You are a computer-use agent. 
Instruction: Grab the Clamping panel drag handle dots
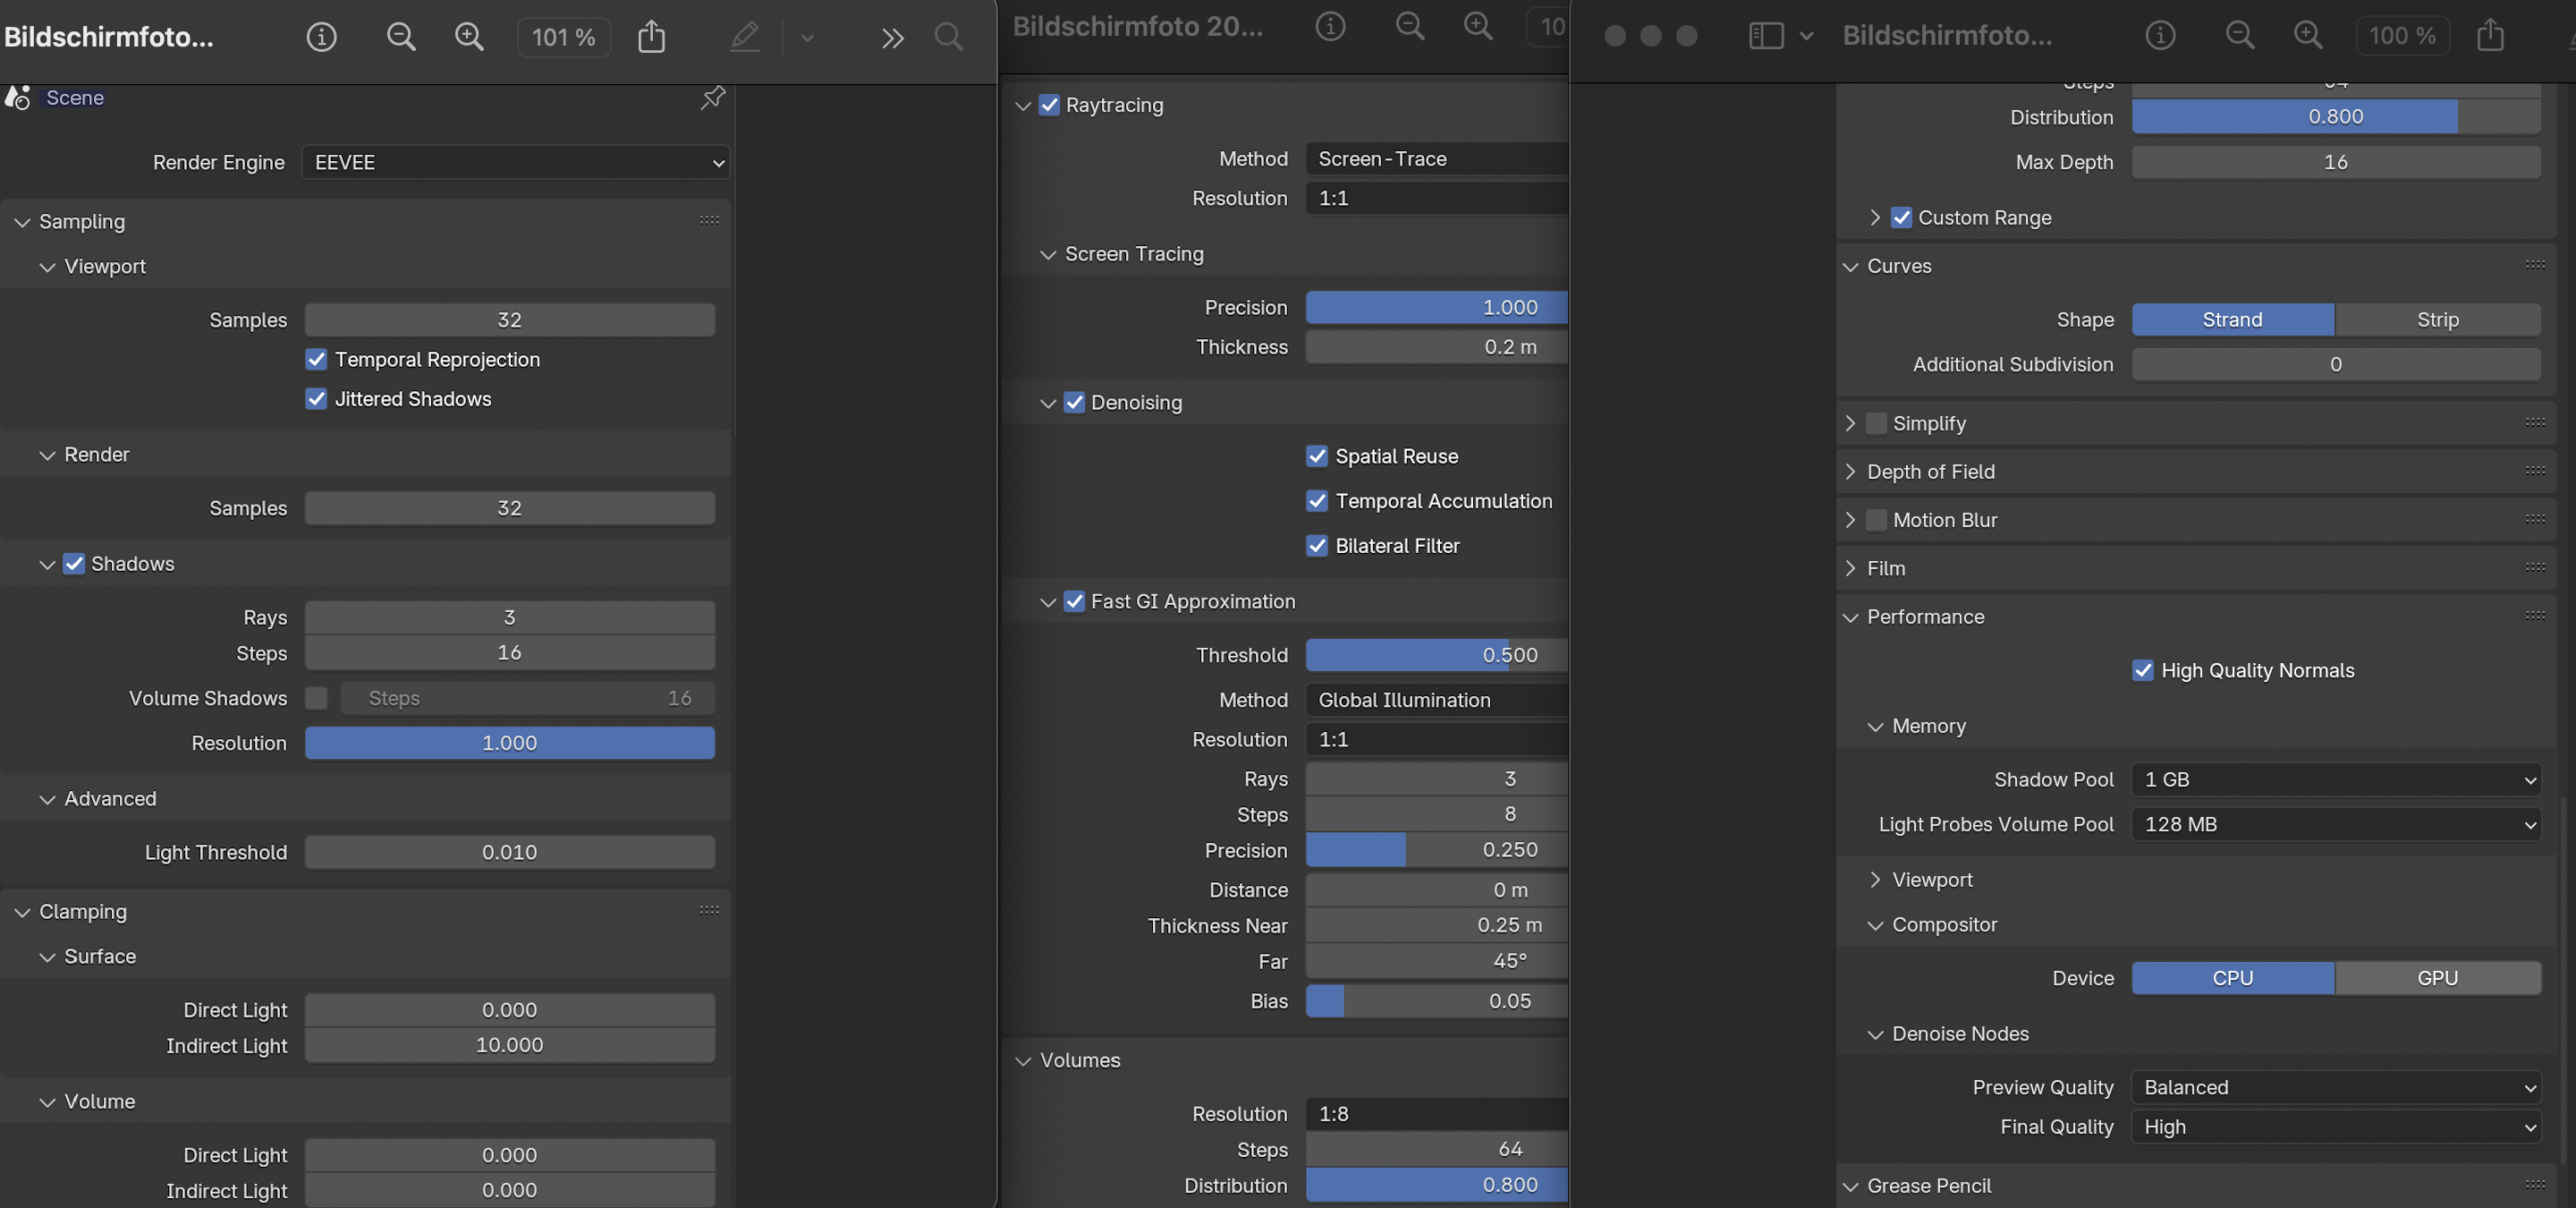coord(709,910)
